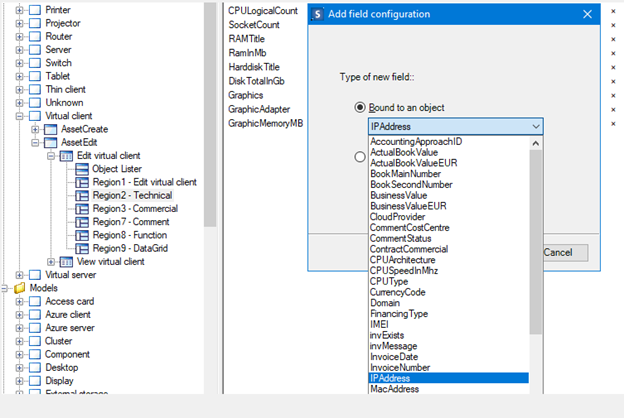Viewport: 624px width, 418px height.
Task: Click the Edit virtual client form icon
Action: [x=66, y=156]
